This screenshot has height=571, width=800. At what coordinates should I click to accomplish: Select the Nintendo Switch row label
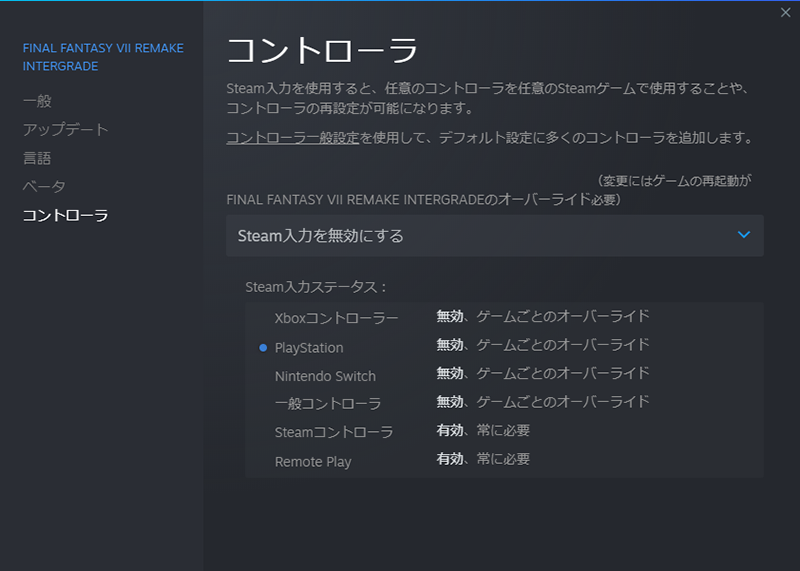[x=325, y=376]
